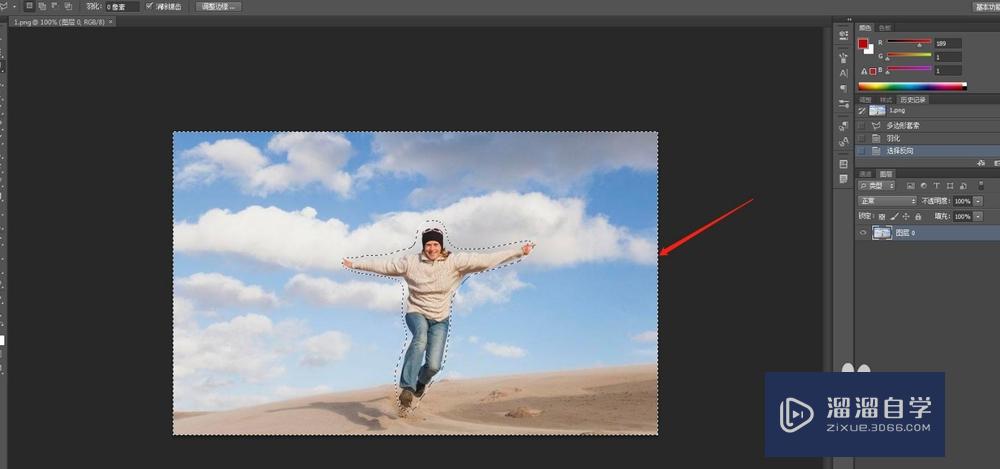
Task: Open the Clone Source dock icon
Action: point(844,126)
